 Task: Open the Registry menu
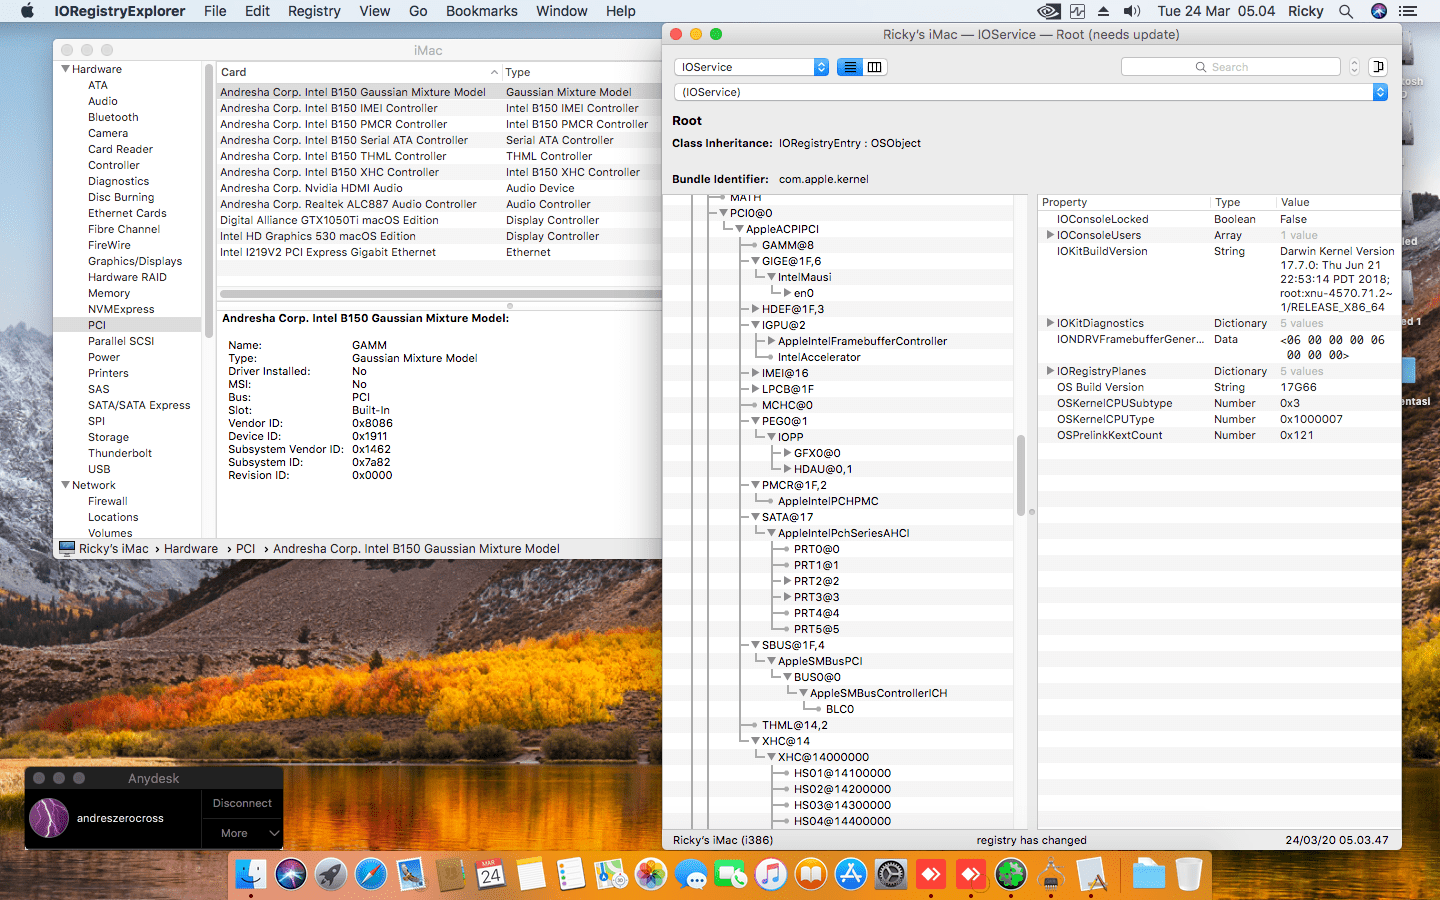click(314, 11)
